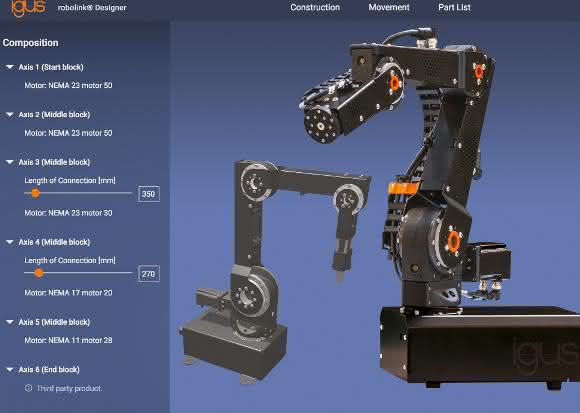Select Axis 1 text Motor: NEMA 23 motor 50
Viewport: 580px width, 413px height.
tap(68, 85)
